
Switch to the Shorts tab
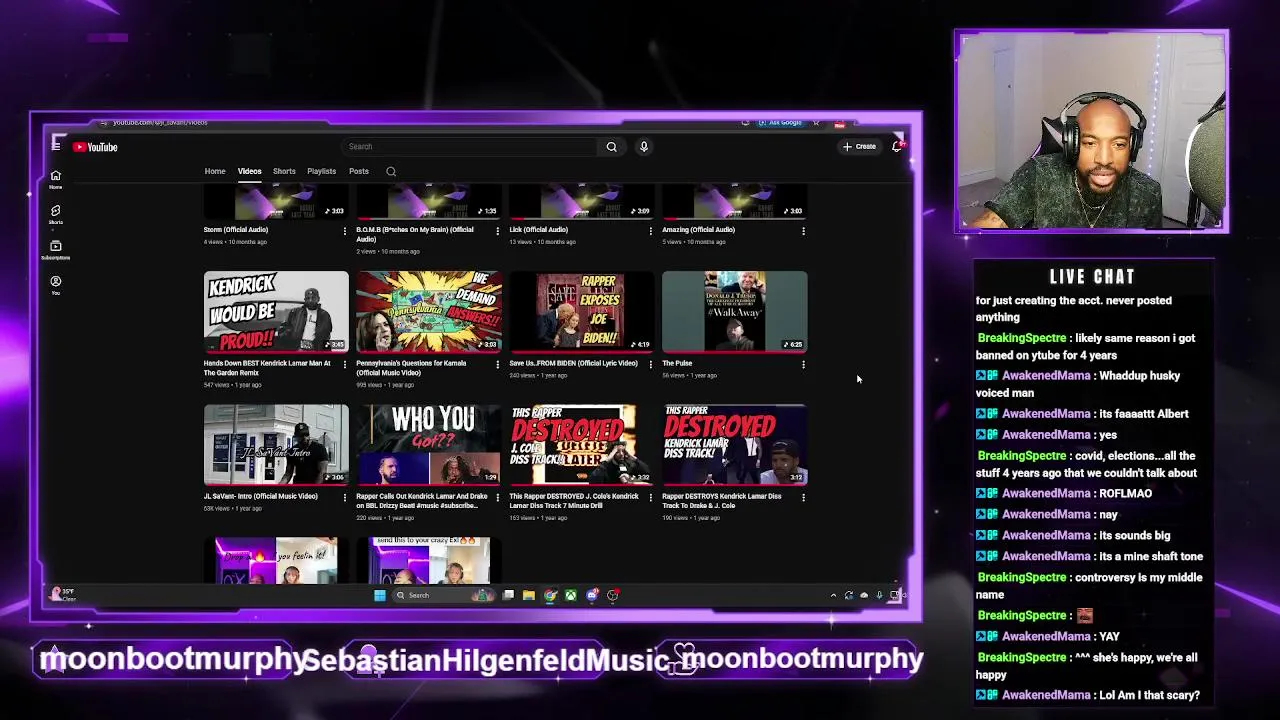click(x=284, y=171)
